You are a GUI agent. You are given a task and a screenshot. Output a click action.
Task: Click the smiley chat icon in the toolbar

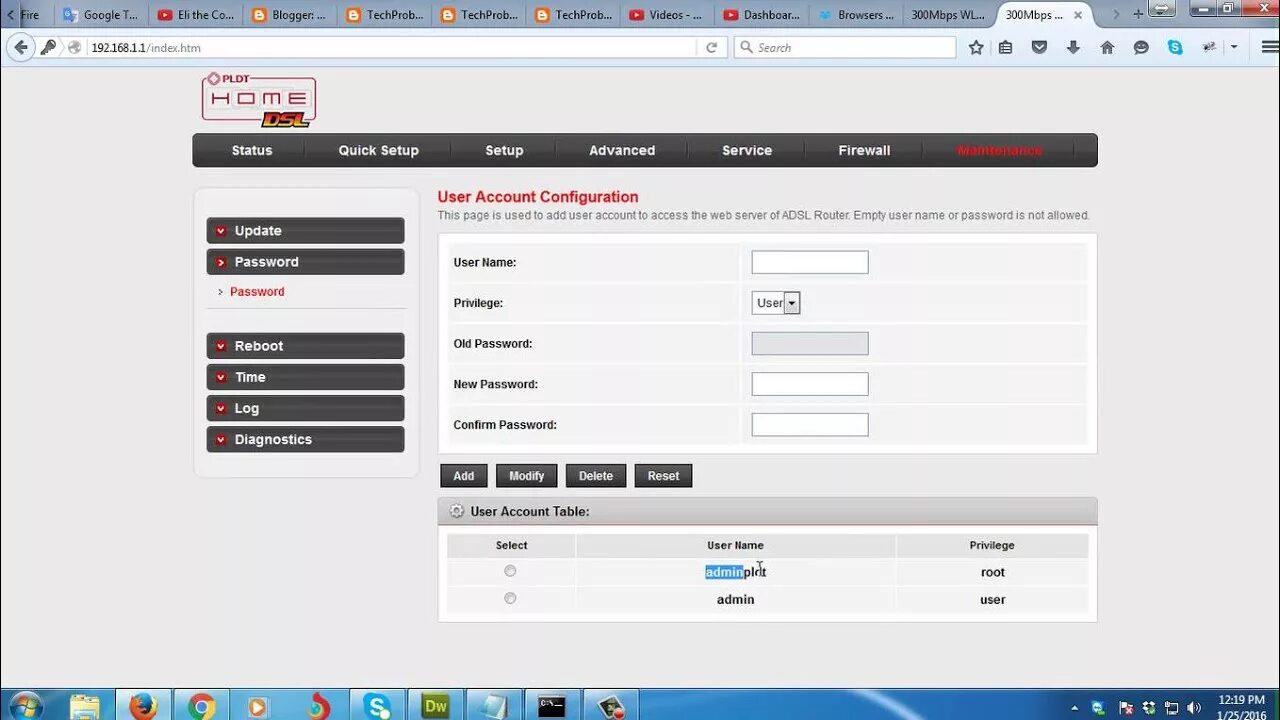1141,47
